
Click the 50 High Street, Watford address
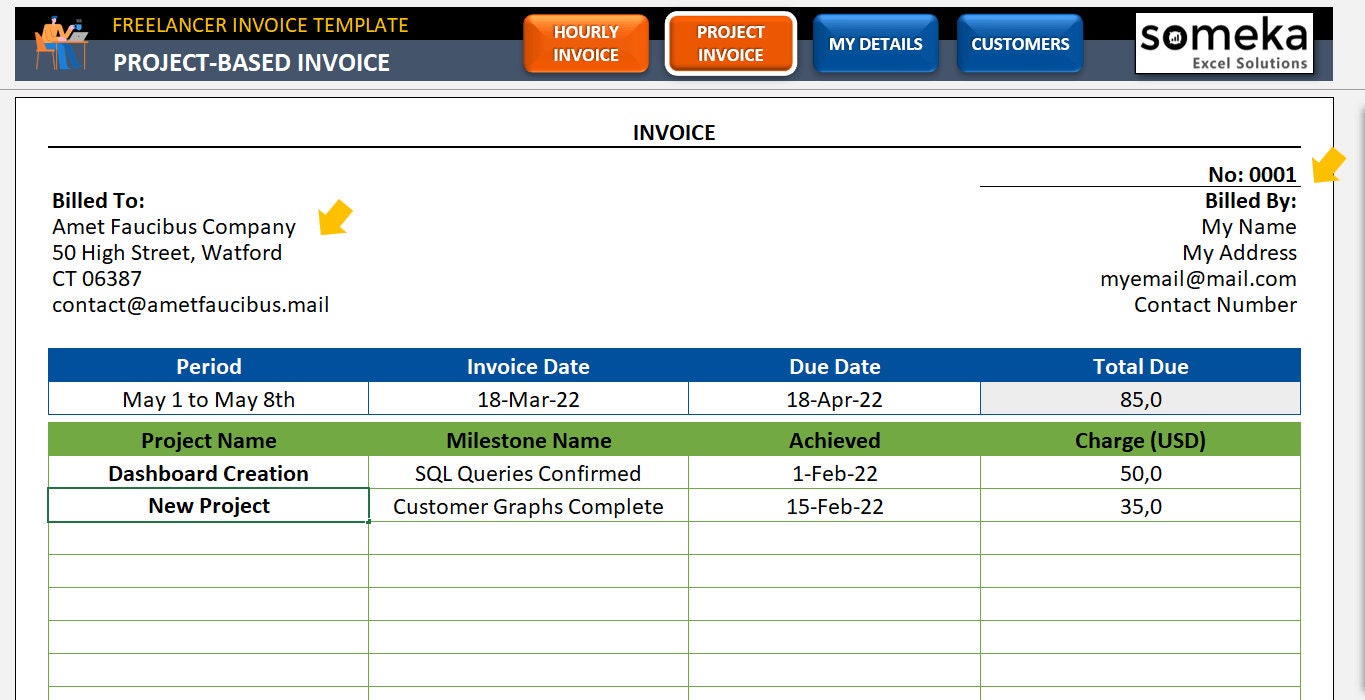[x=167, y=253]
